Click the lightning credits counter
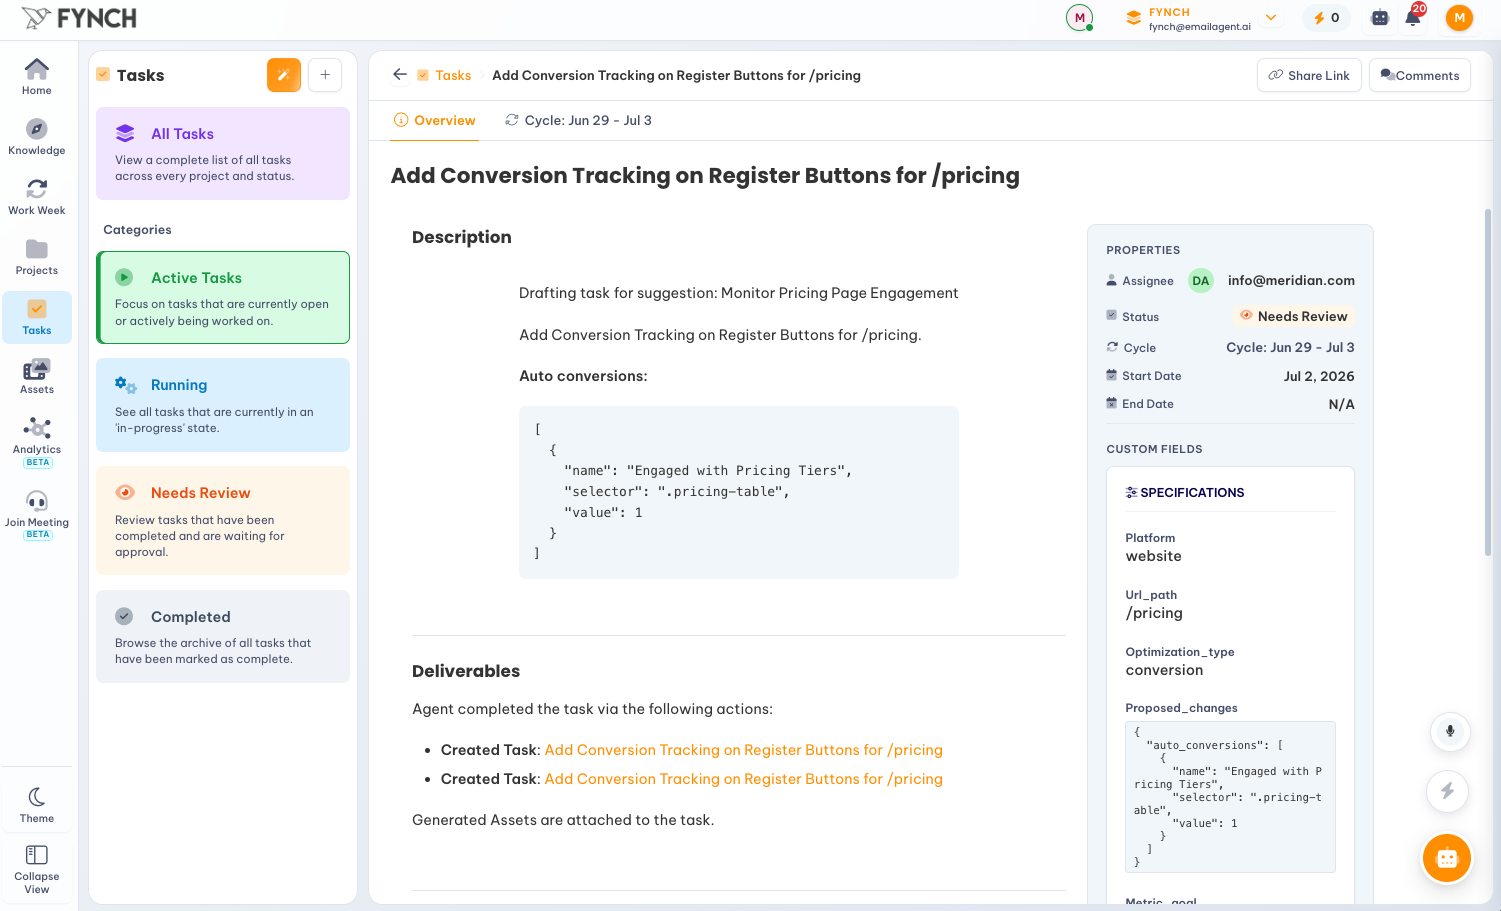 1326,17
